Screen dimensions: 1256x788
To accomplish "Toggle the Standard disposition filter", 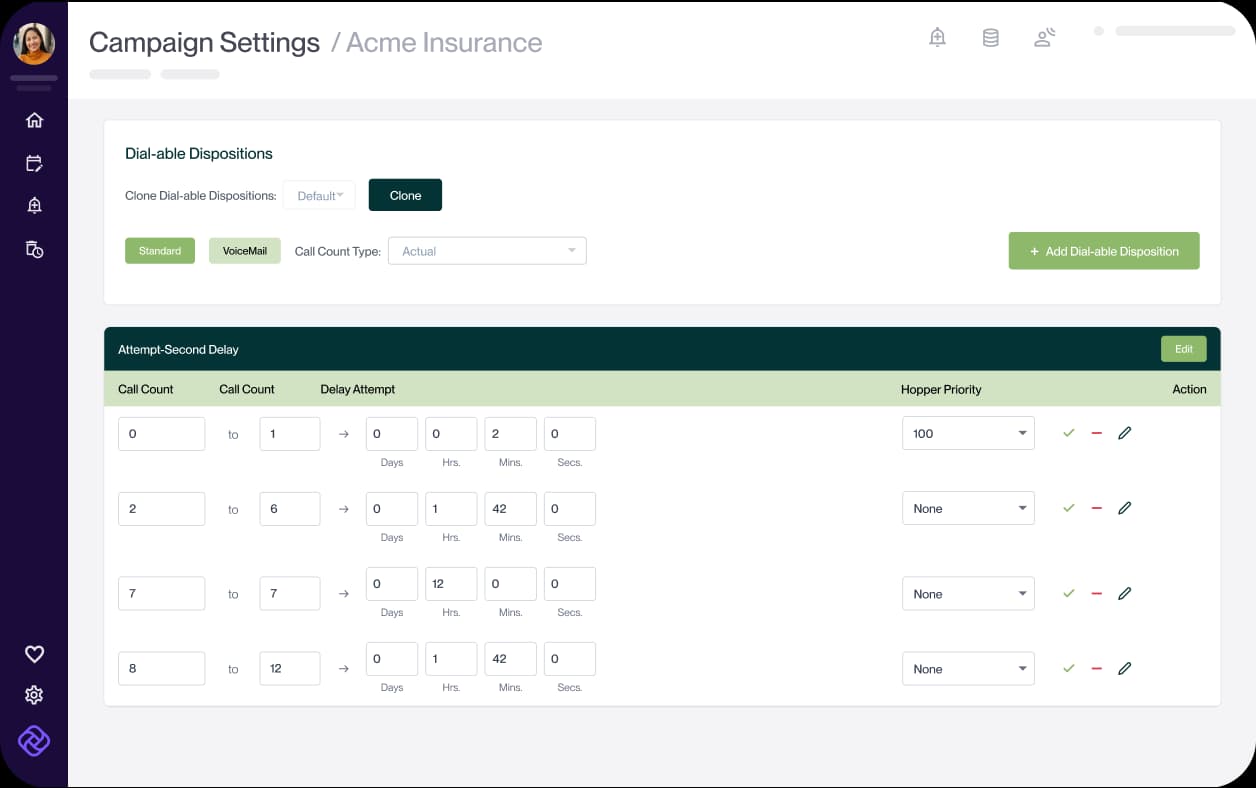I will point(160,251).
